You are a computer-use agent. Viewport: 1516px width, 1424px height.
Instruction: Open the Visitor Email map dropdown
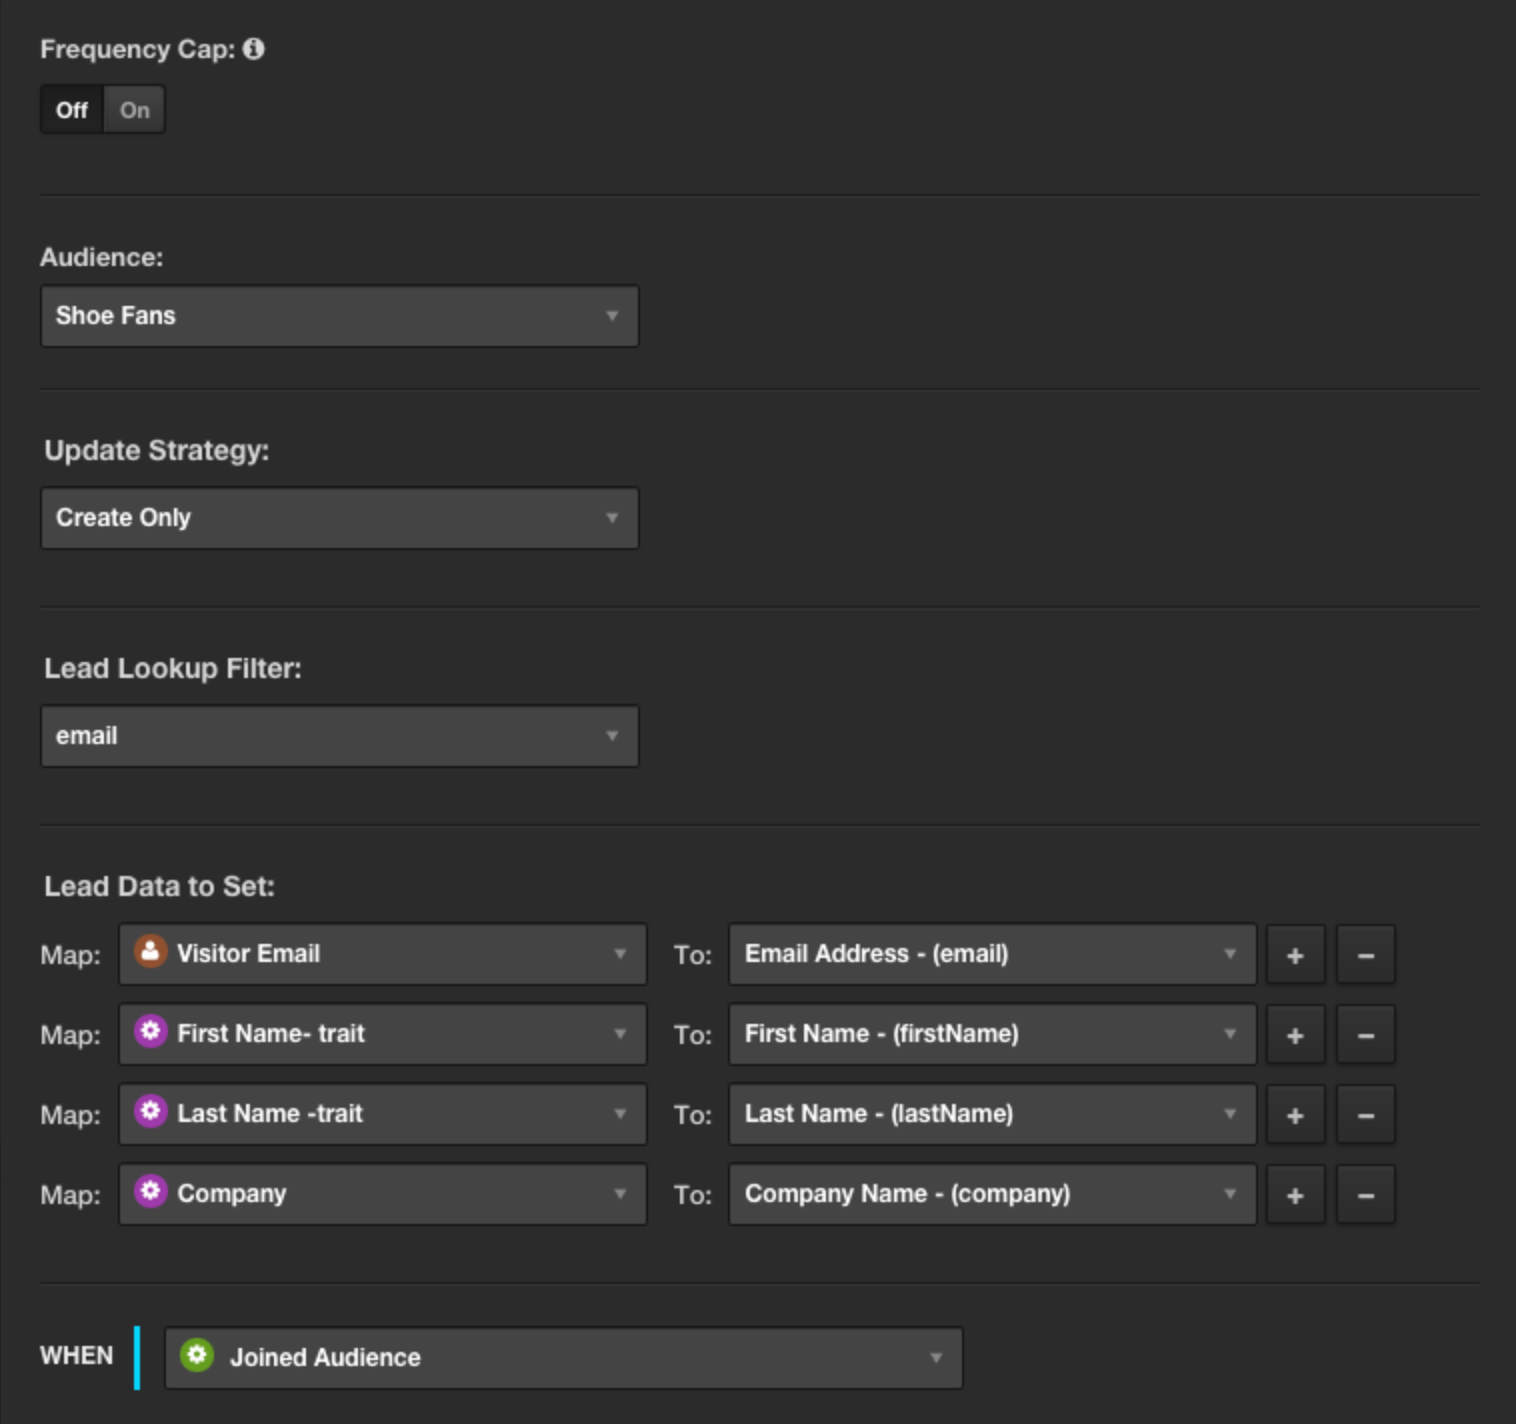coord(382,954)
